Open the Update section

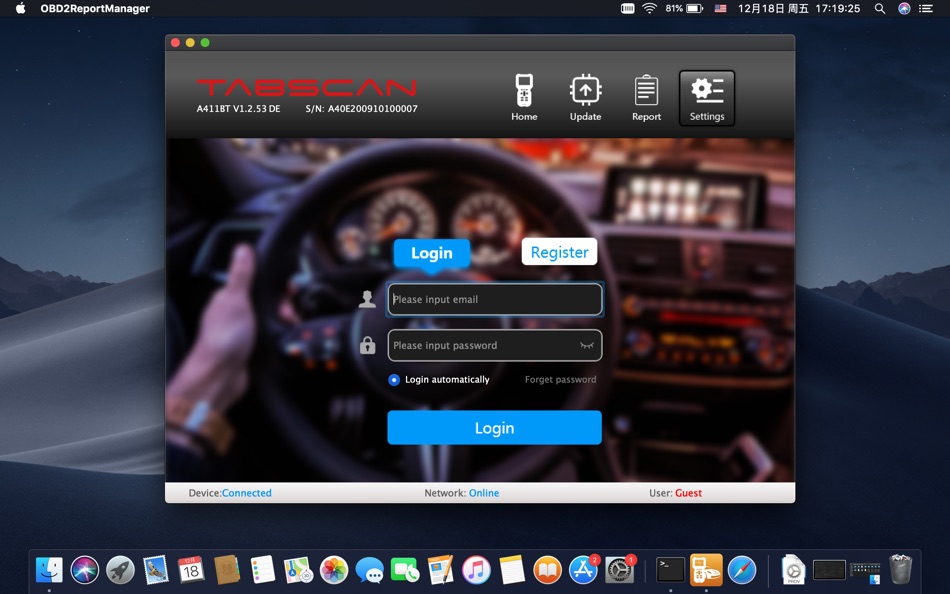(585, 98)
